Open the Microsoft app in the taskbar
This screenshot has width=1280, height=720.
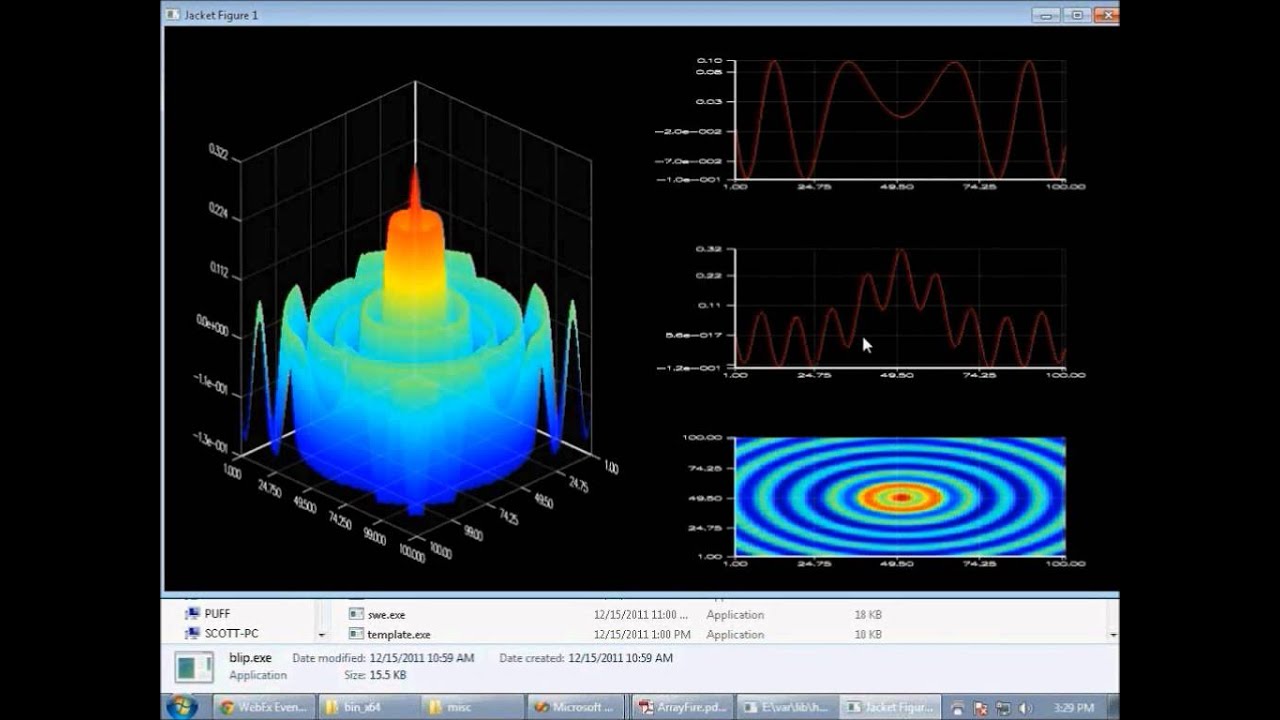click(575, 707)
